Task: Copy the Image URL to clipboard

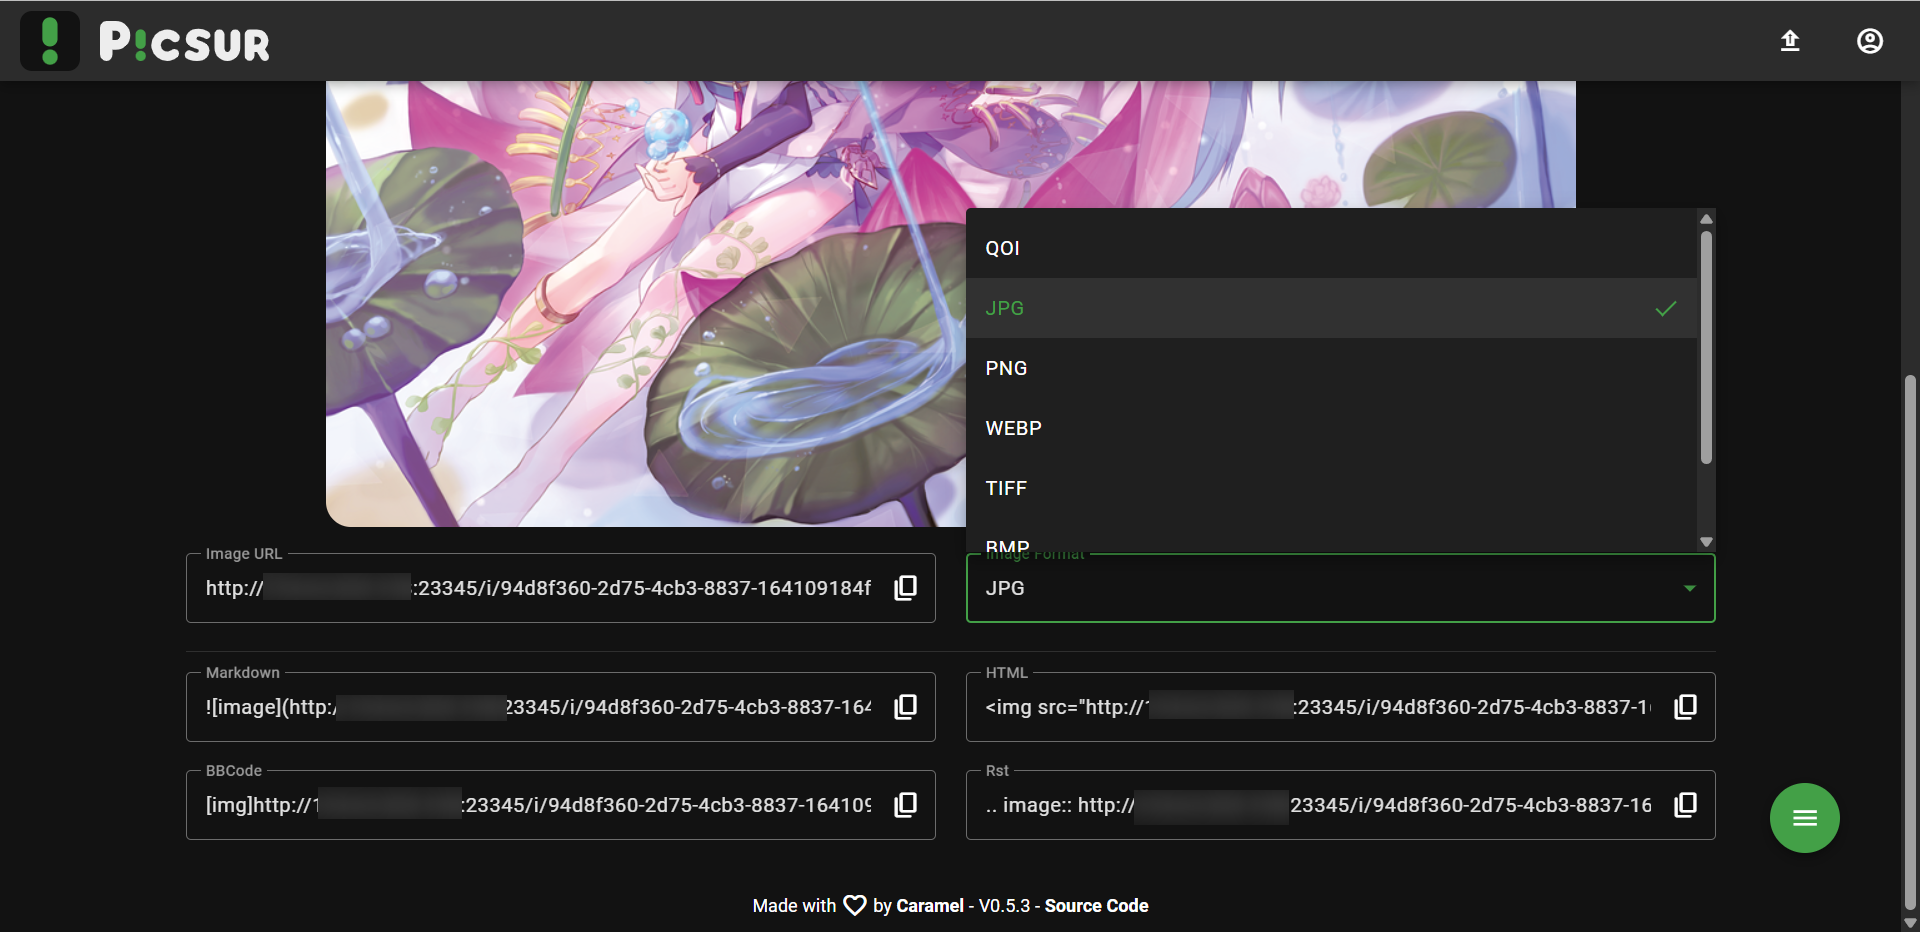Action: pos(905,588)
